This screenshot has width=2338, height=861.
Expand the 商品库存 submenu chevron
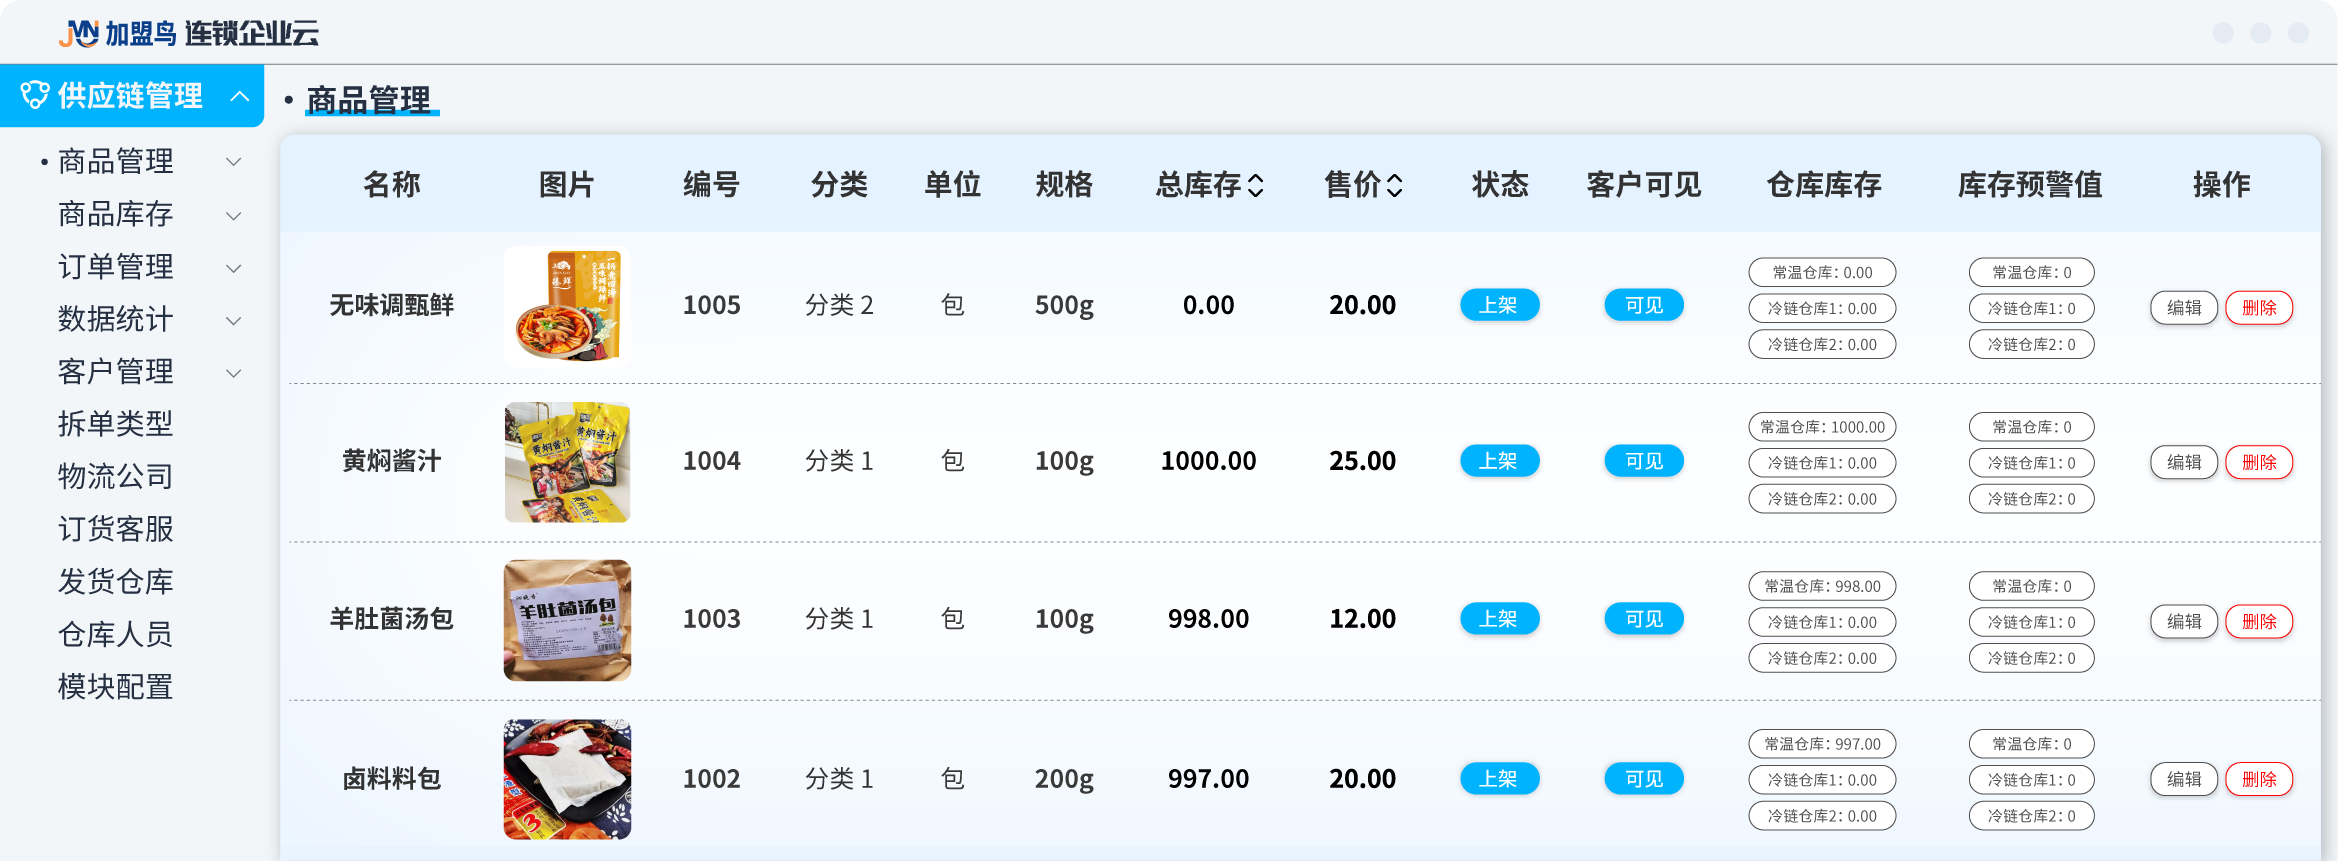point(234,215)
